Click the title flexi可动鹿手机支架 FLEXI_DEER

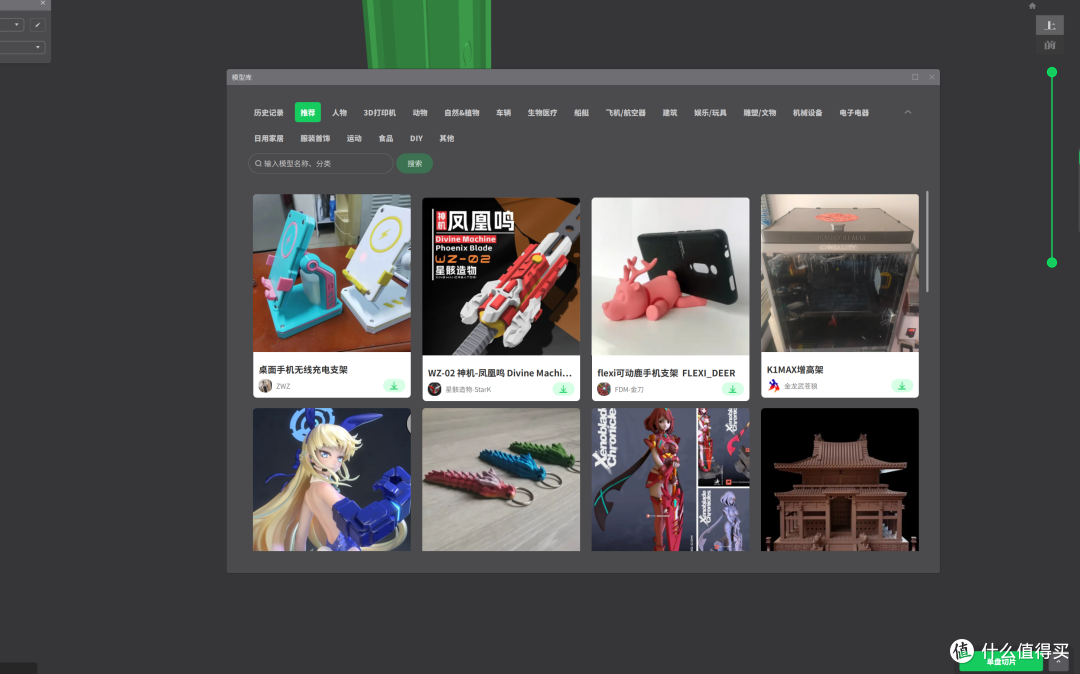click(x=666, y=373)
